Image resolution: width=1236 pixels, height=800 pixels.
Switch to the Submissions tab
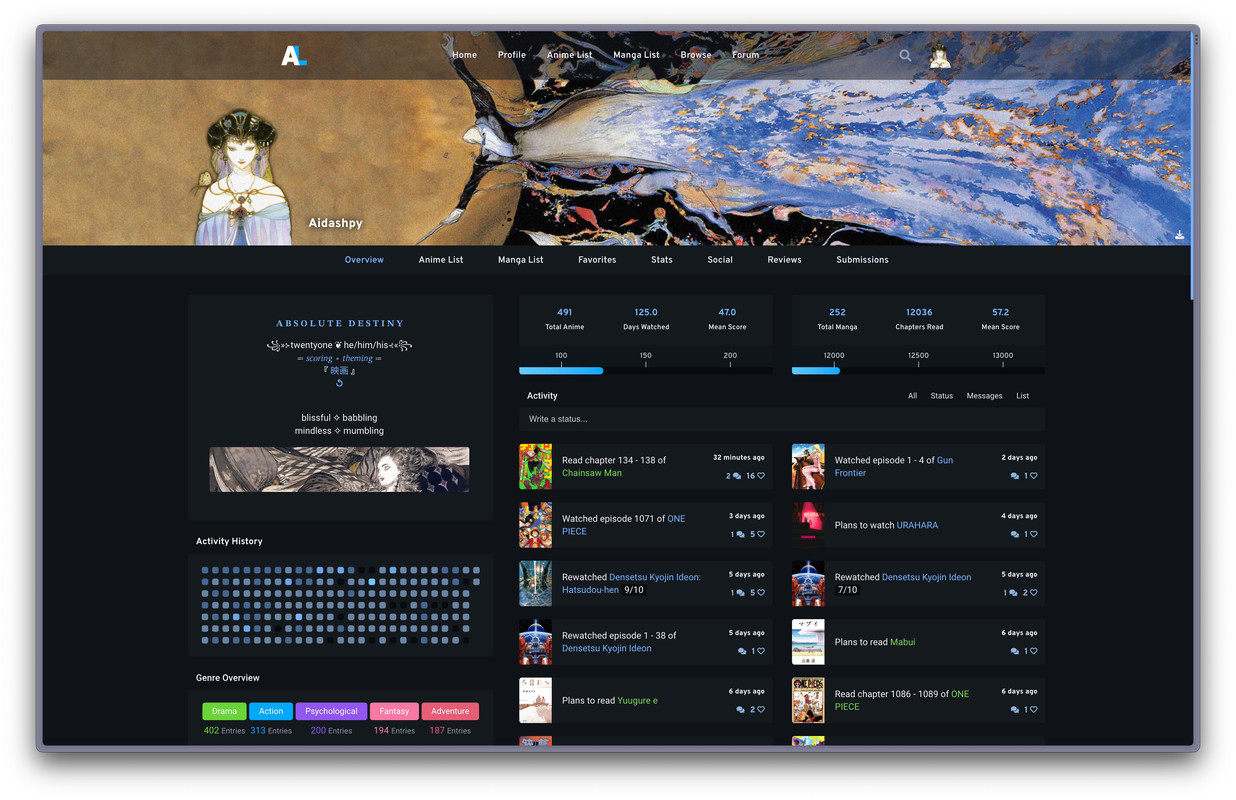862,260
